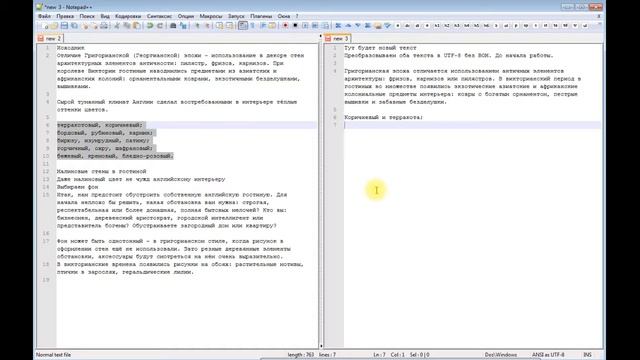This screenshot has width=640, height=360.
Task: Click the line 'Калиновые стены в гостиной'
Action: [x=101, y=171]
